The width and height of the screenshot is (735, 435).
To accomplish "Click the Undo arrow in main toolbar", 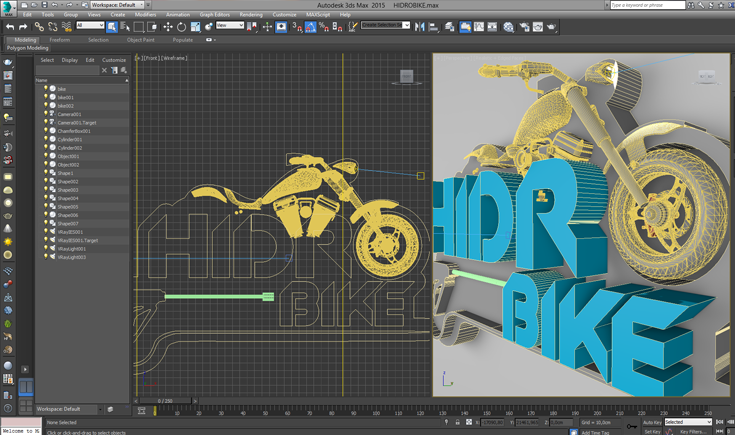I will pyautogui.click(x=9, y=27).
